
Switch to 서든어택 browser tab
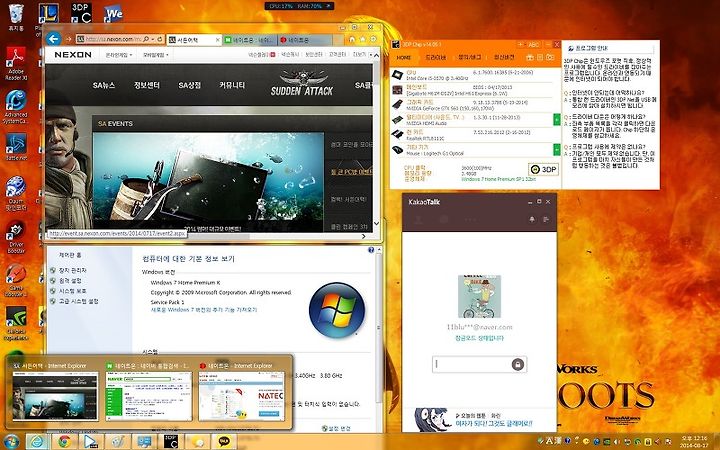click(194, 40)
